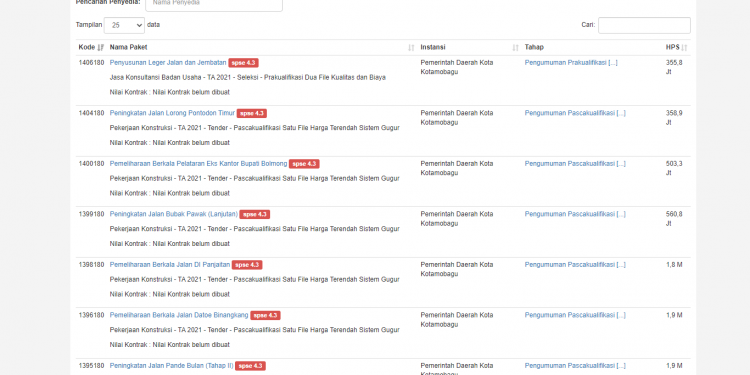
Task: Open Peningkatan Jalan Pande Bulan (Tahap II) link
Action: (172, 365)
